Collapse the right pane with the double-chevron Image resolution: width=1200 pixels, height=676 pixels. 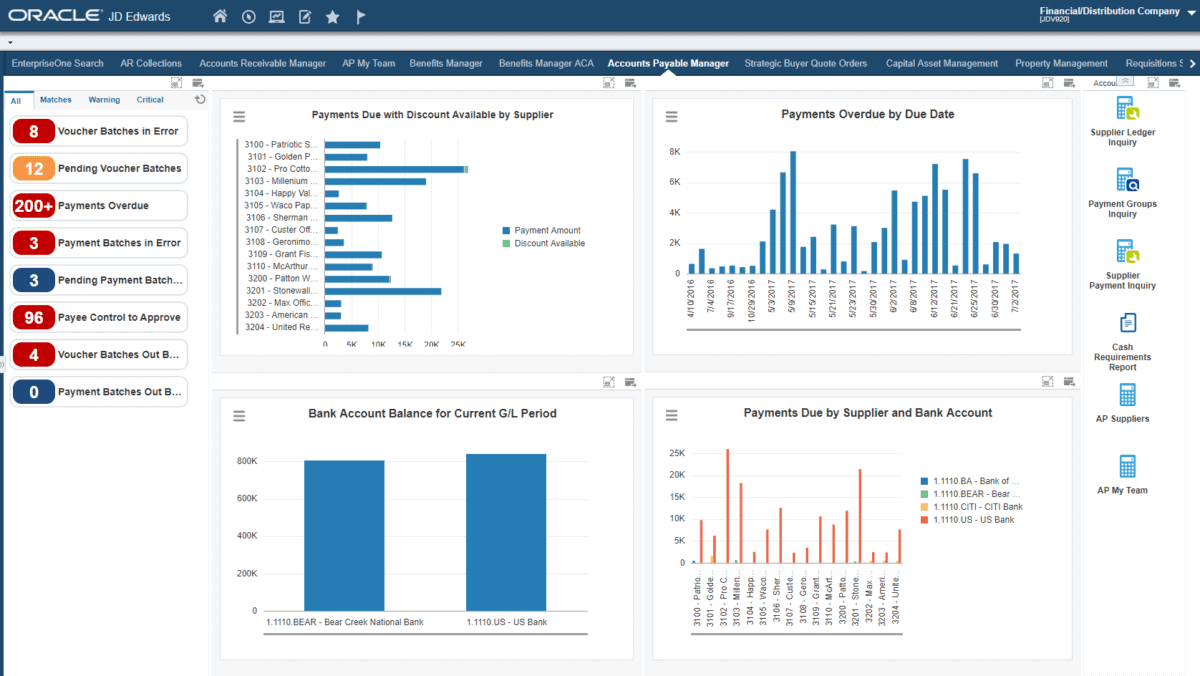tap(1126, 80)
